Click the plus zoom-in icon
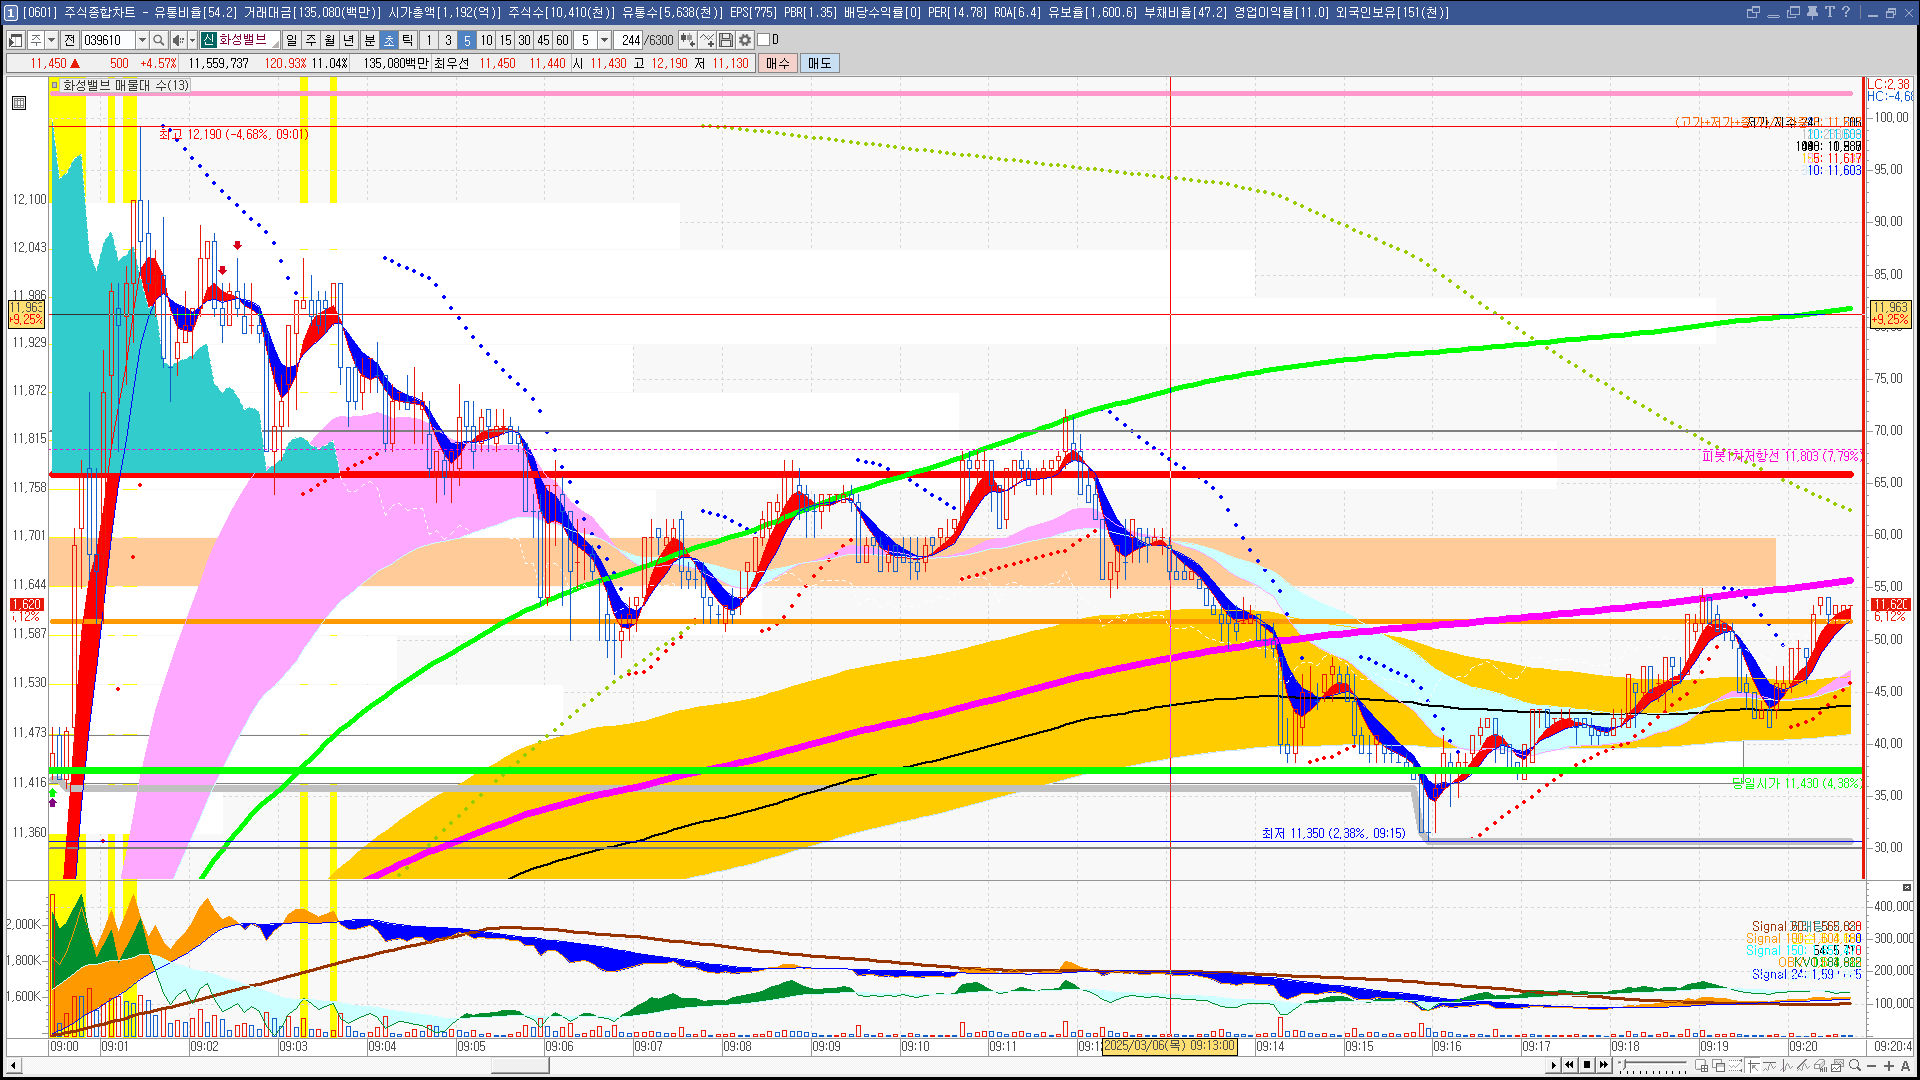The width and height of the screenshot is (1920, 1080). click(x=1889, y=1065)
